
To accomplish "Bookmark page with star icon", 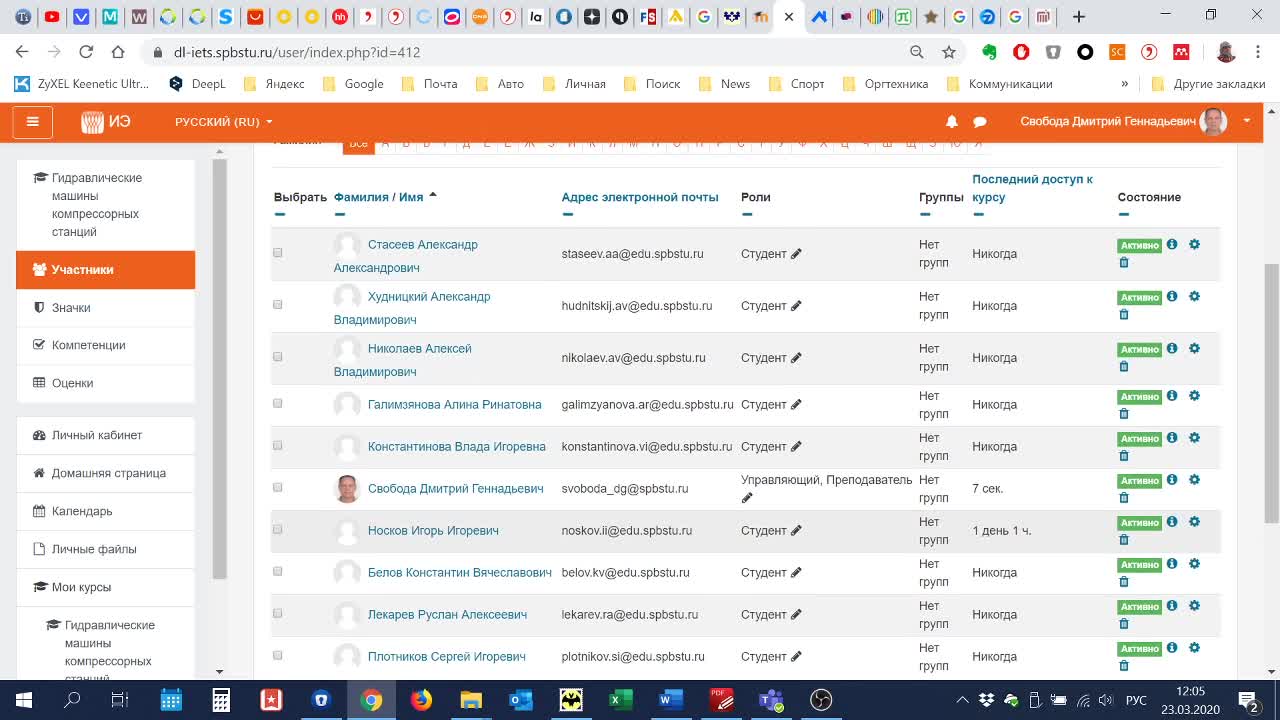I will [x=949, y=52].
